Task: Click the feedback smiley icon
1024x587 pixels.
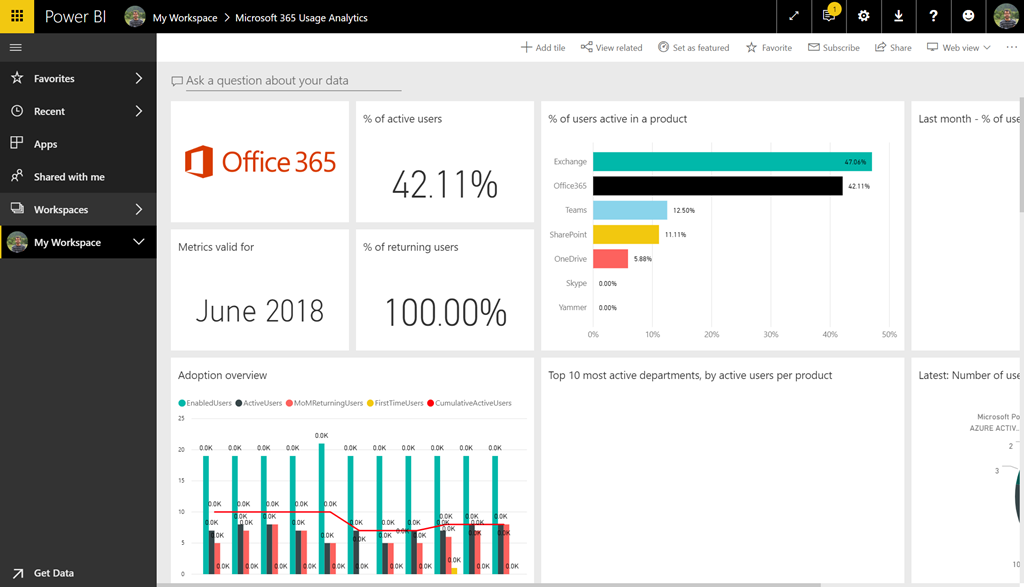Action: click(968, 16)
